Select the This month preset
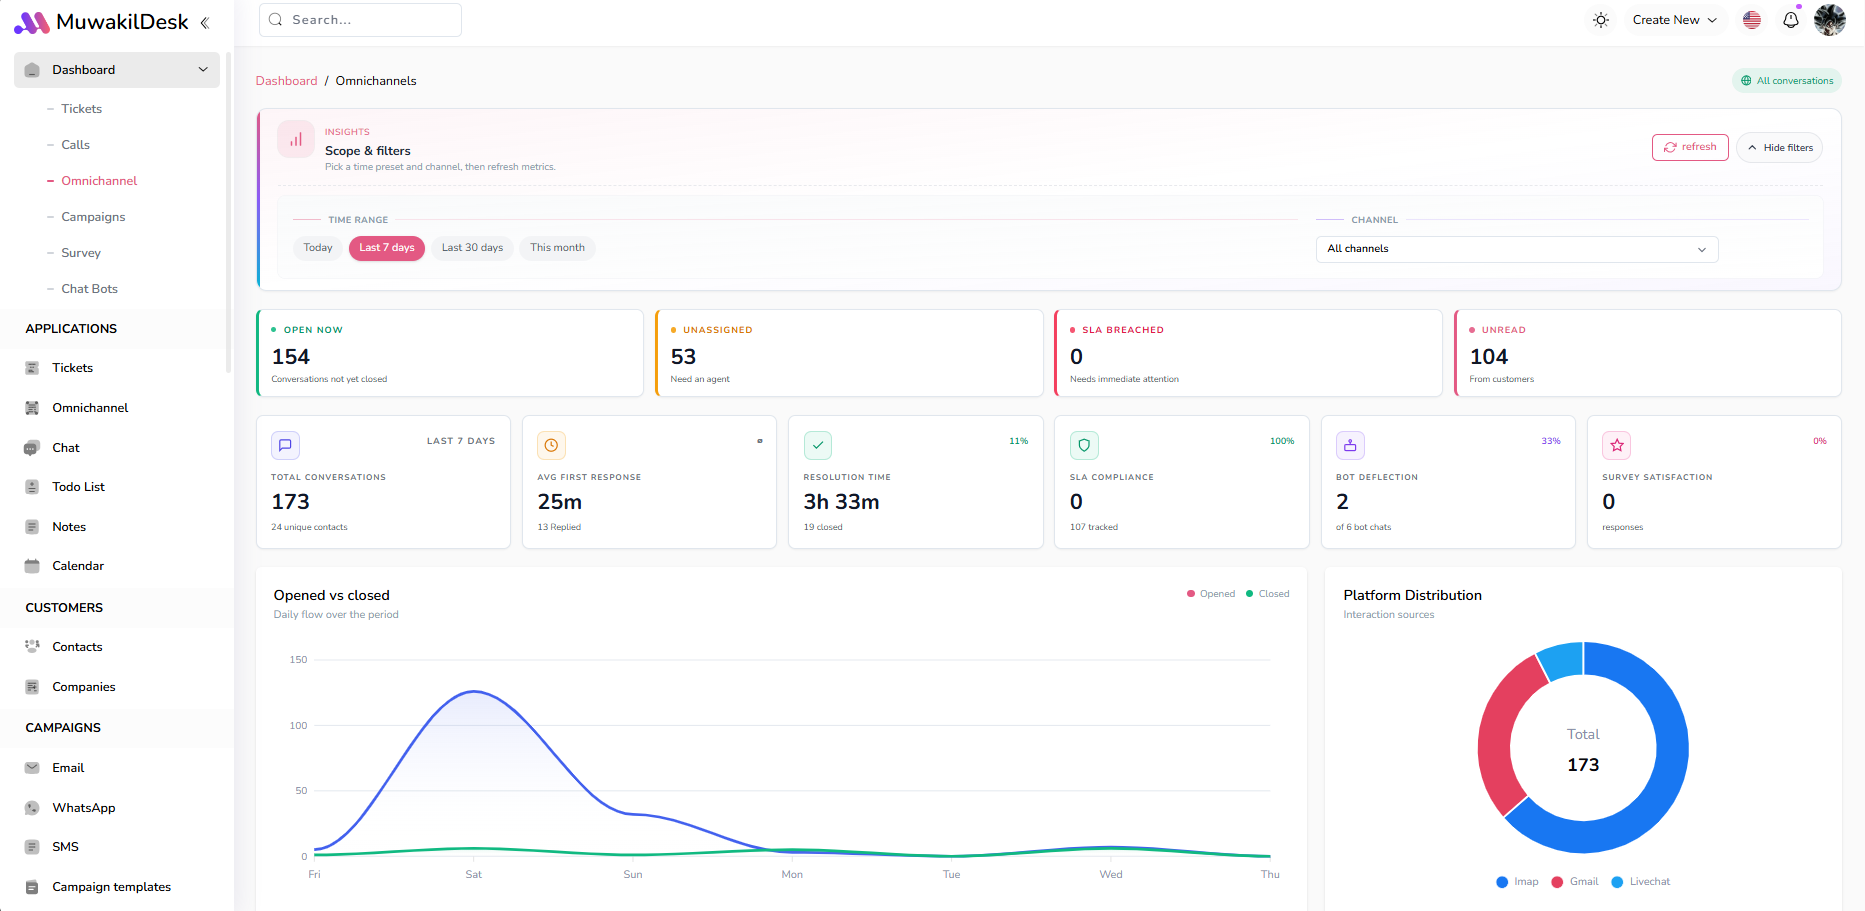 click(557, 248)
